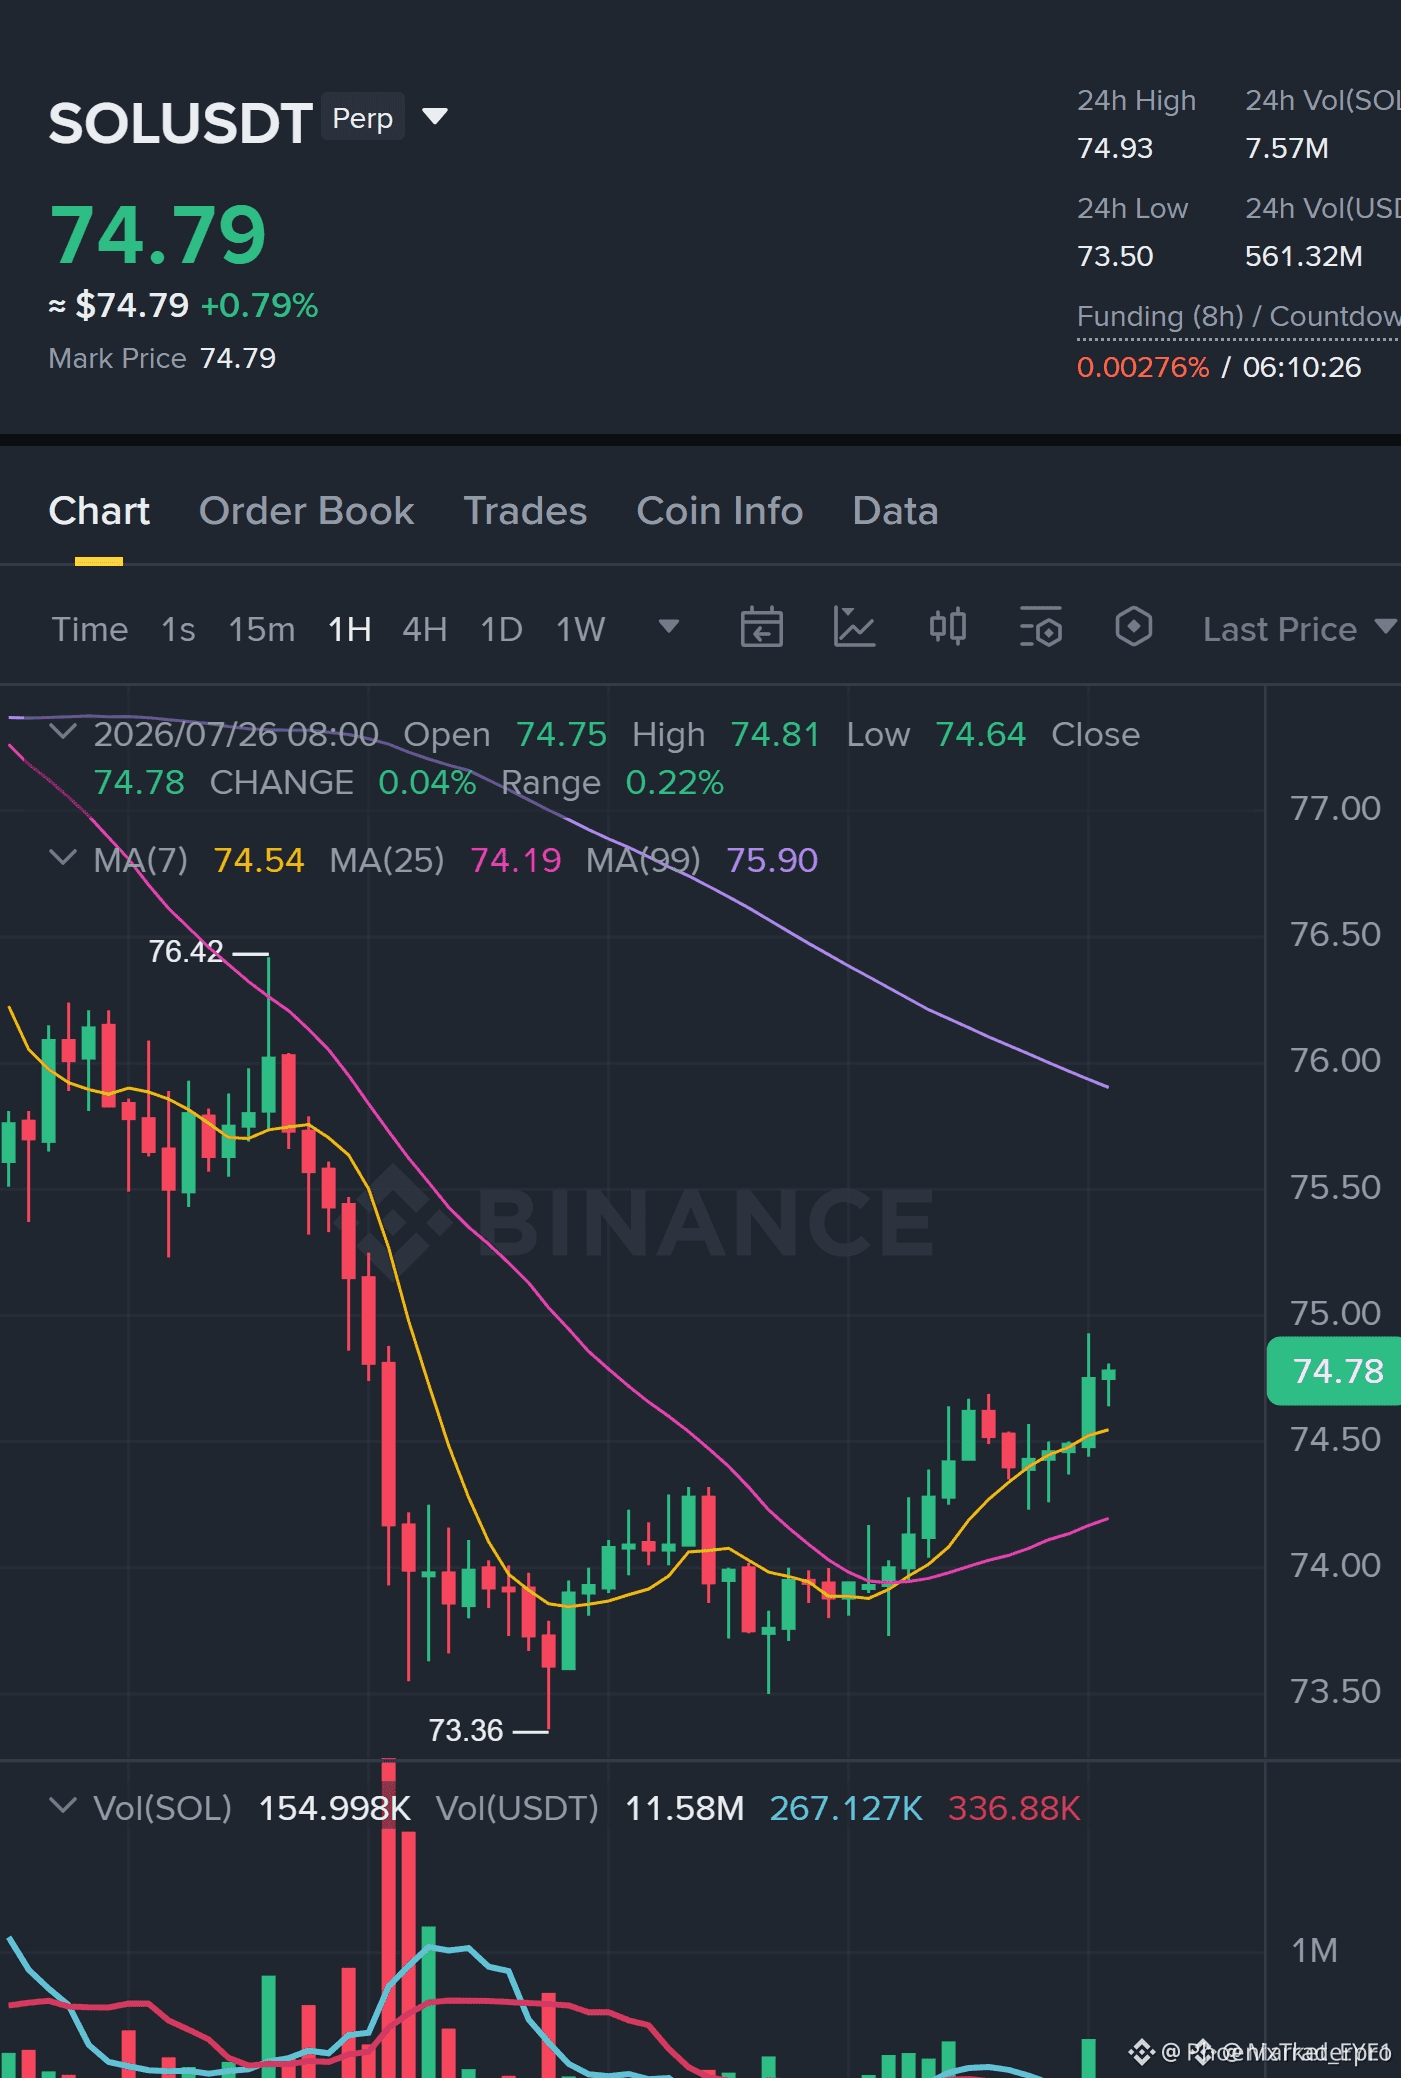Select the candlestick chart style icon
Viewport: 1401px width, 2078px height.
click(947, 627)
